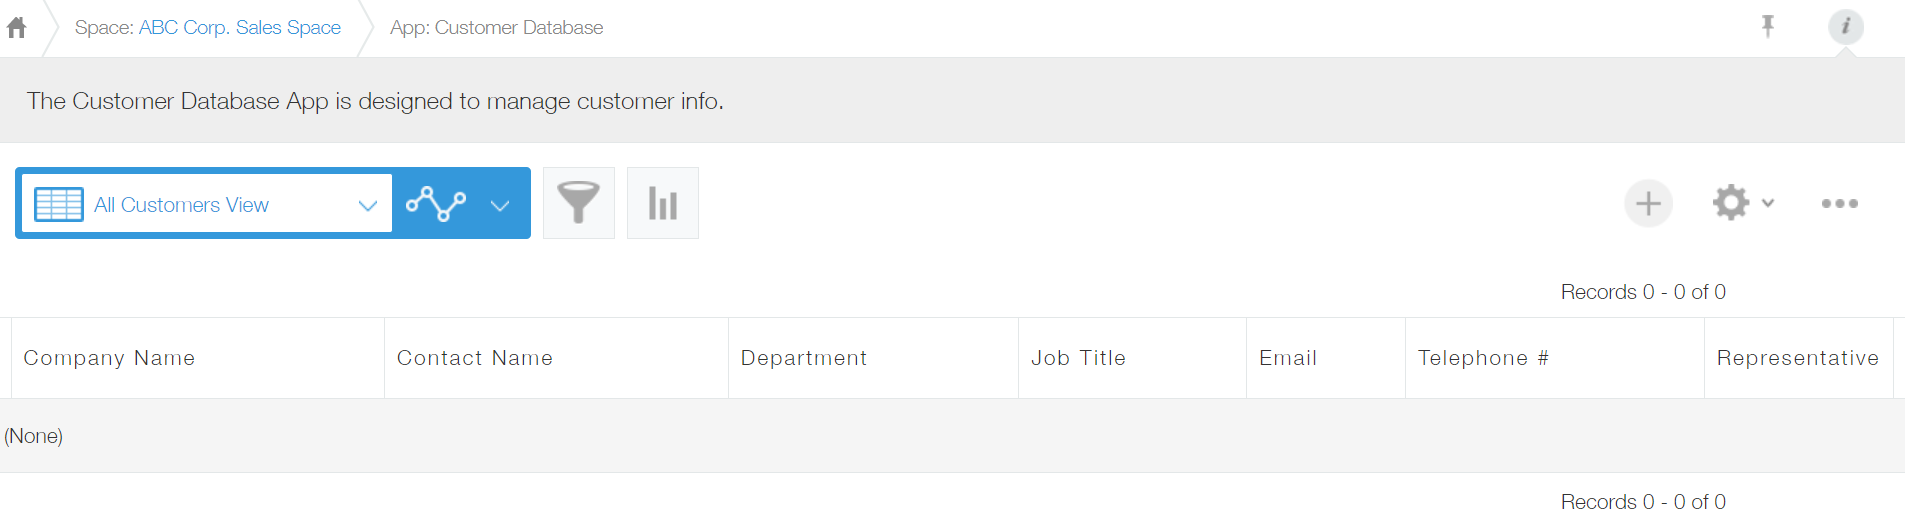Click the Department column header
1905x525 pixels.
(x=804, y=358)
